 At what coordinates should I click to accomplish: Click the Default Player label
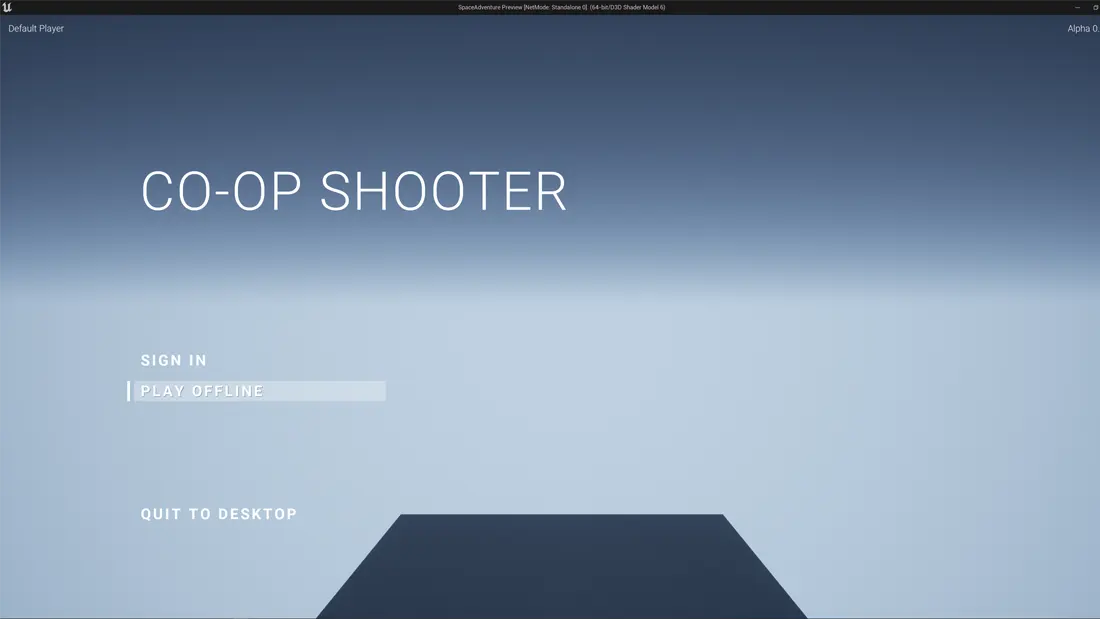click(x=36, y=29)
